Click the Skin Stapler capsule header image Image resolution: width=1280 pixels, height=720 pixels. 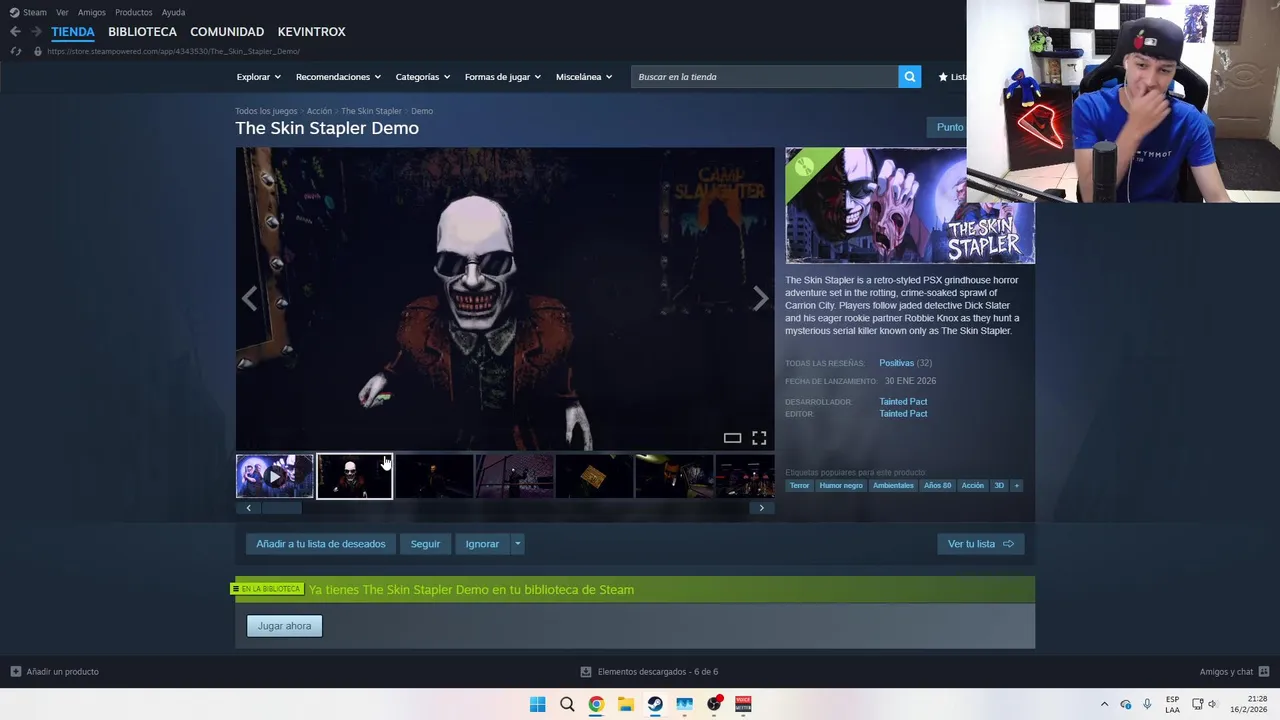coord(910,206)
